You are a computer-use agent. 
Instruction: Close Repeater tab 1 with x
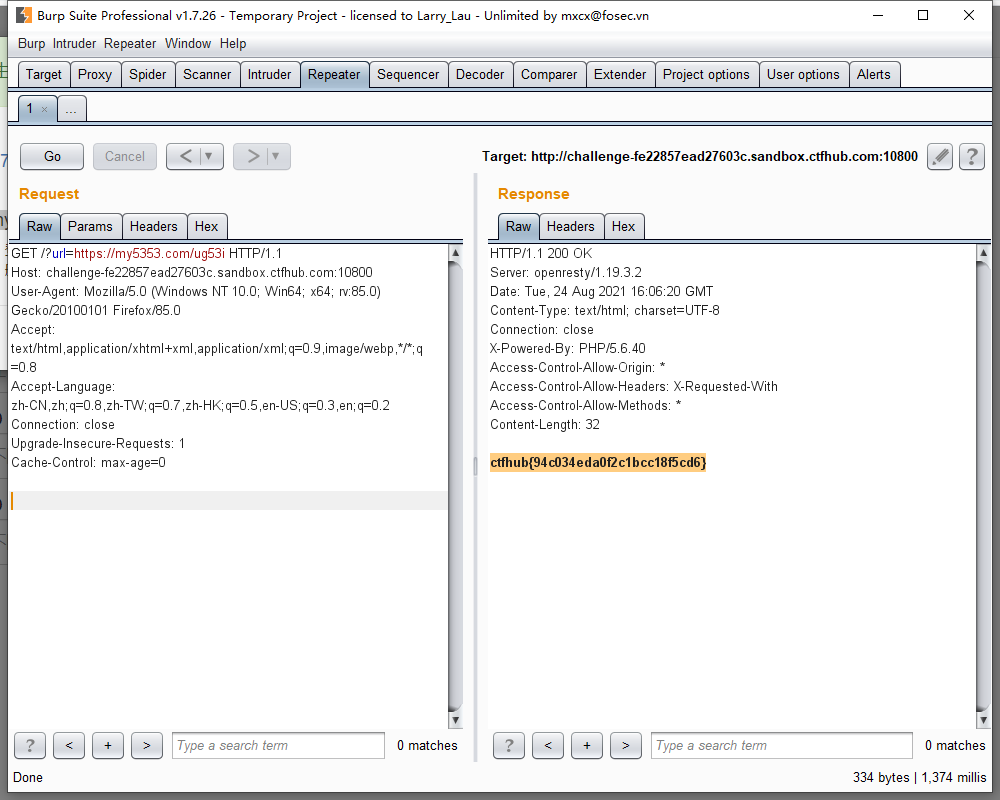click(x=45, y=110)
